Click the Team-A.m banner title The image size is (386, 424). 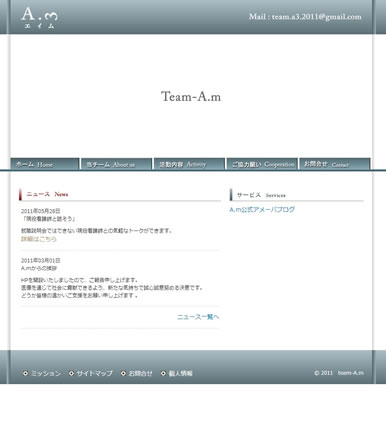191,97
